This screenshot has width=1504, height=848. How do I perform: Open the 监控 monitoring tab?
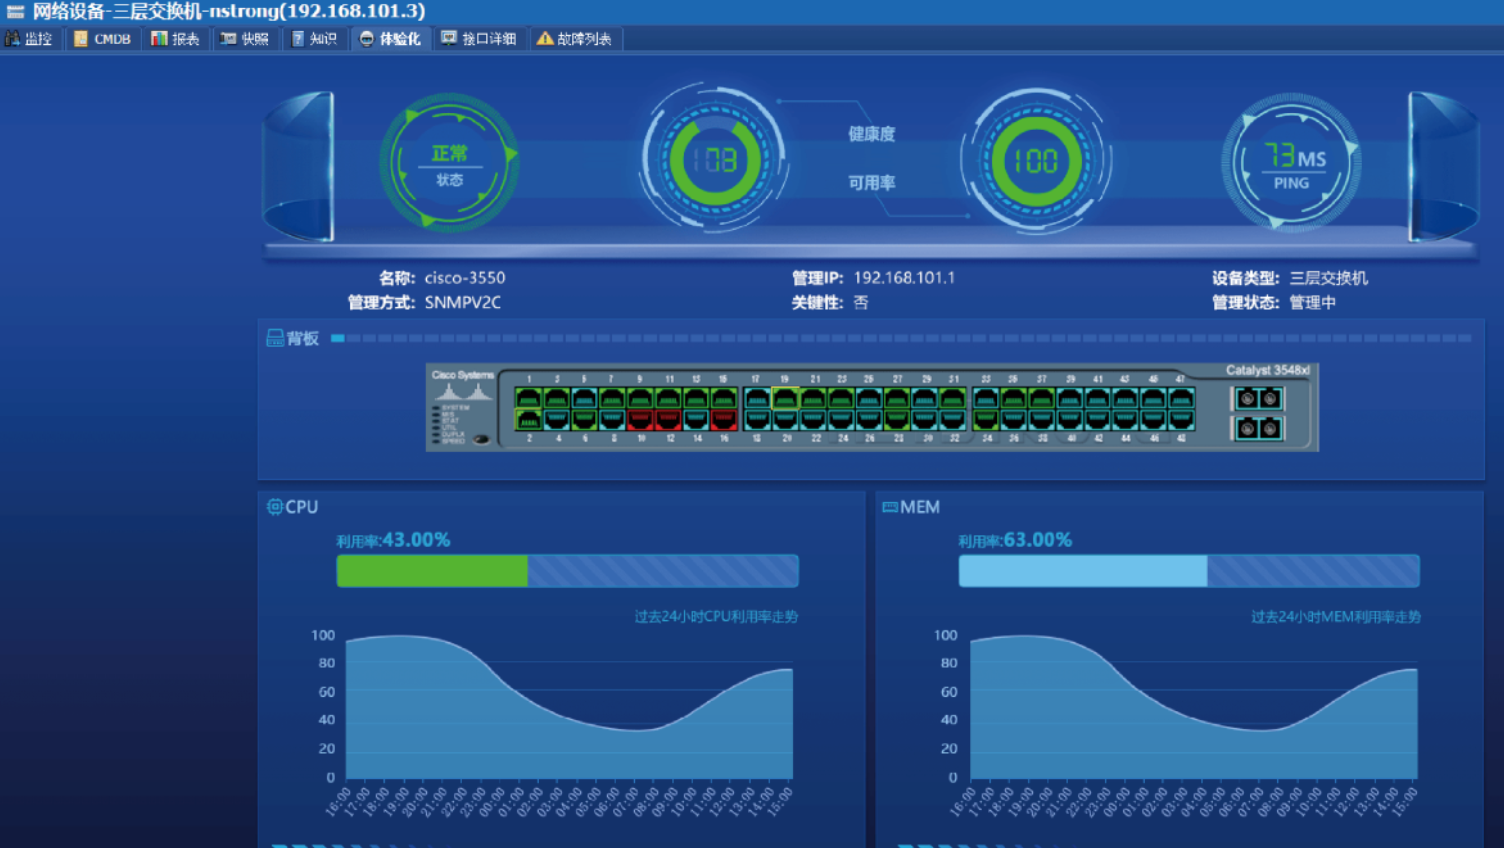(x=29, y=39)
